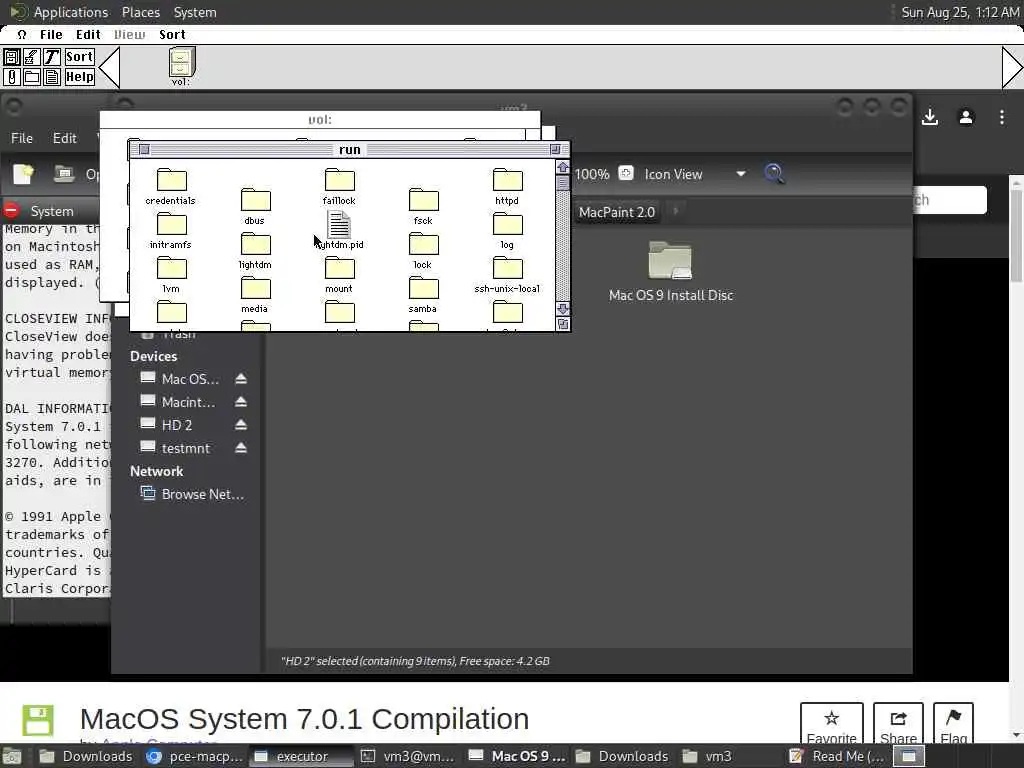The image size is (1024, 768).
Task: Click the left triangle arrow on the toolbar
Action: (109, 67)
